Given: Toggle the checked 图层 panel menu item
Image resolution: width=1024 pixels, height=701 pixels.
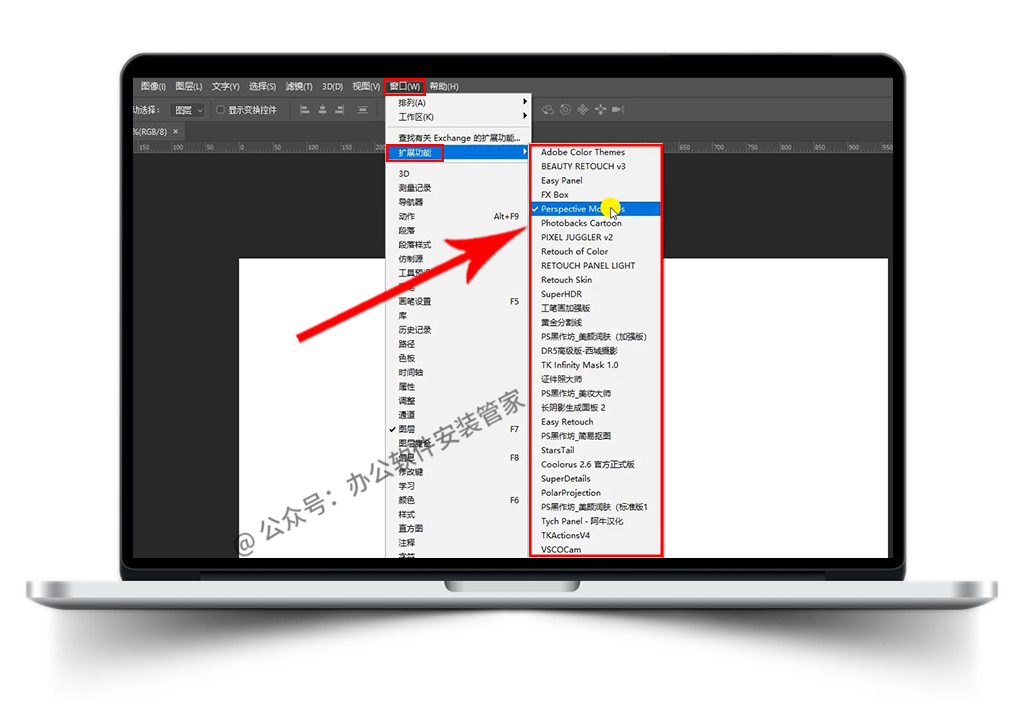Looking at the screenshot, I should (407, 429).
